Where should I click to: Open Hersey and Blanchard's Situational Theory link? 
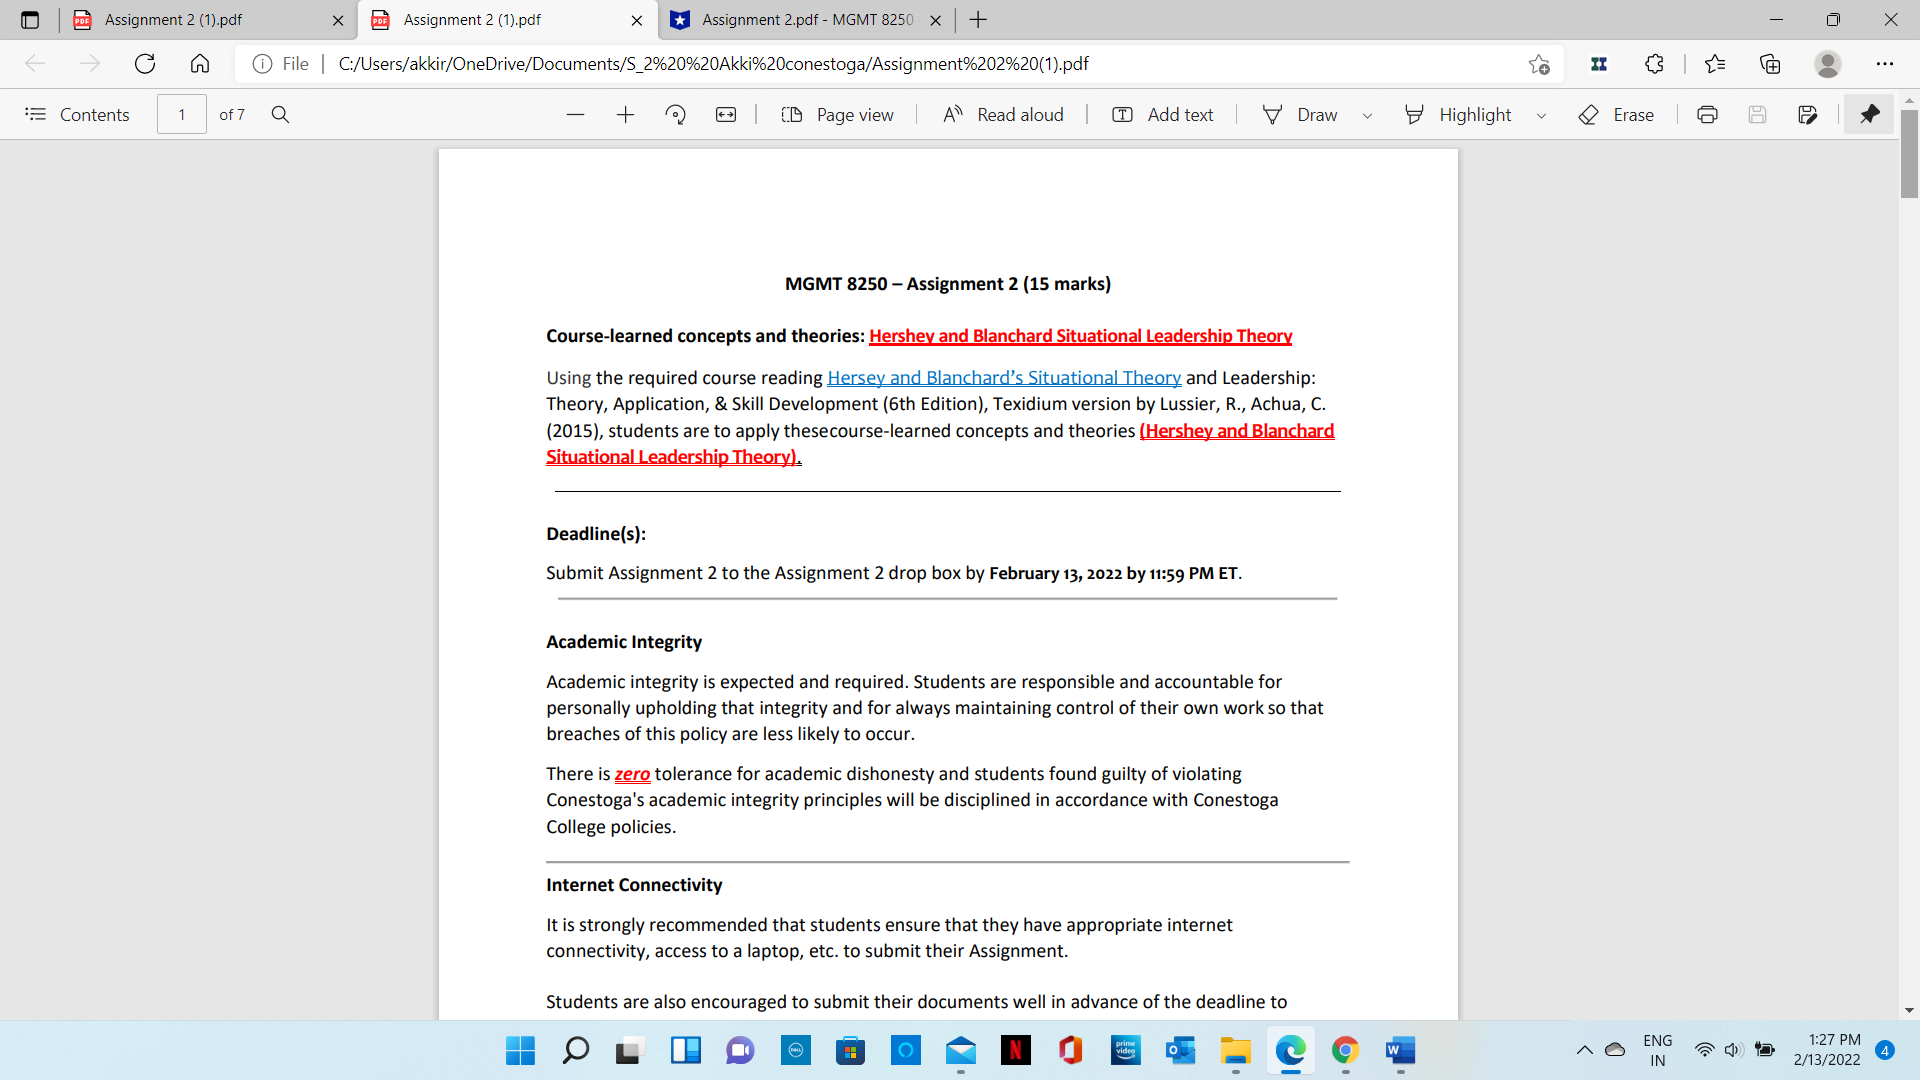pos(1003,378)
